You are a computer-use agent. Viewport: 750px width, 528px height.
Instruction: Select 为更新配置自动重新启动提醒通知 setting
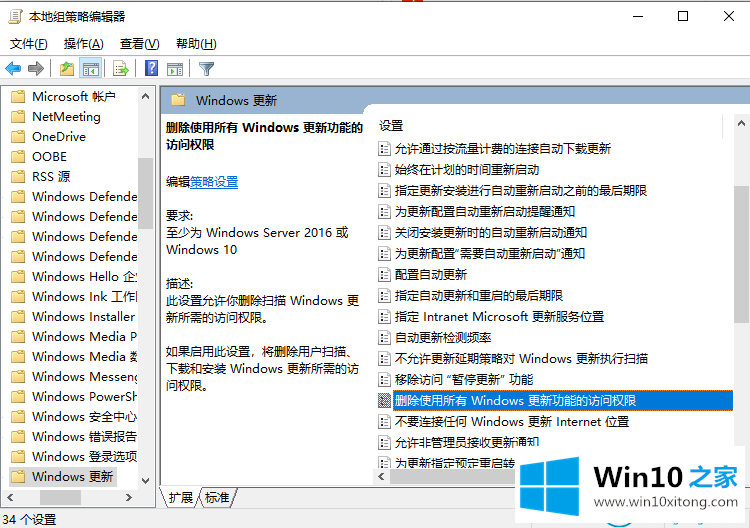click(485, 211)
